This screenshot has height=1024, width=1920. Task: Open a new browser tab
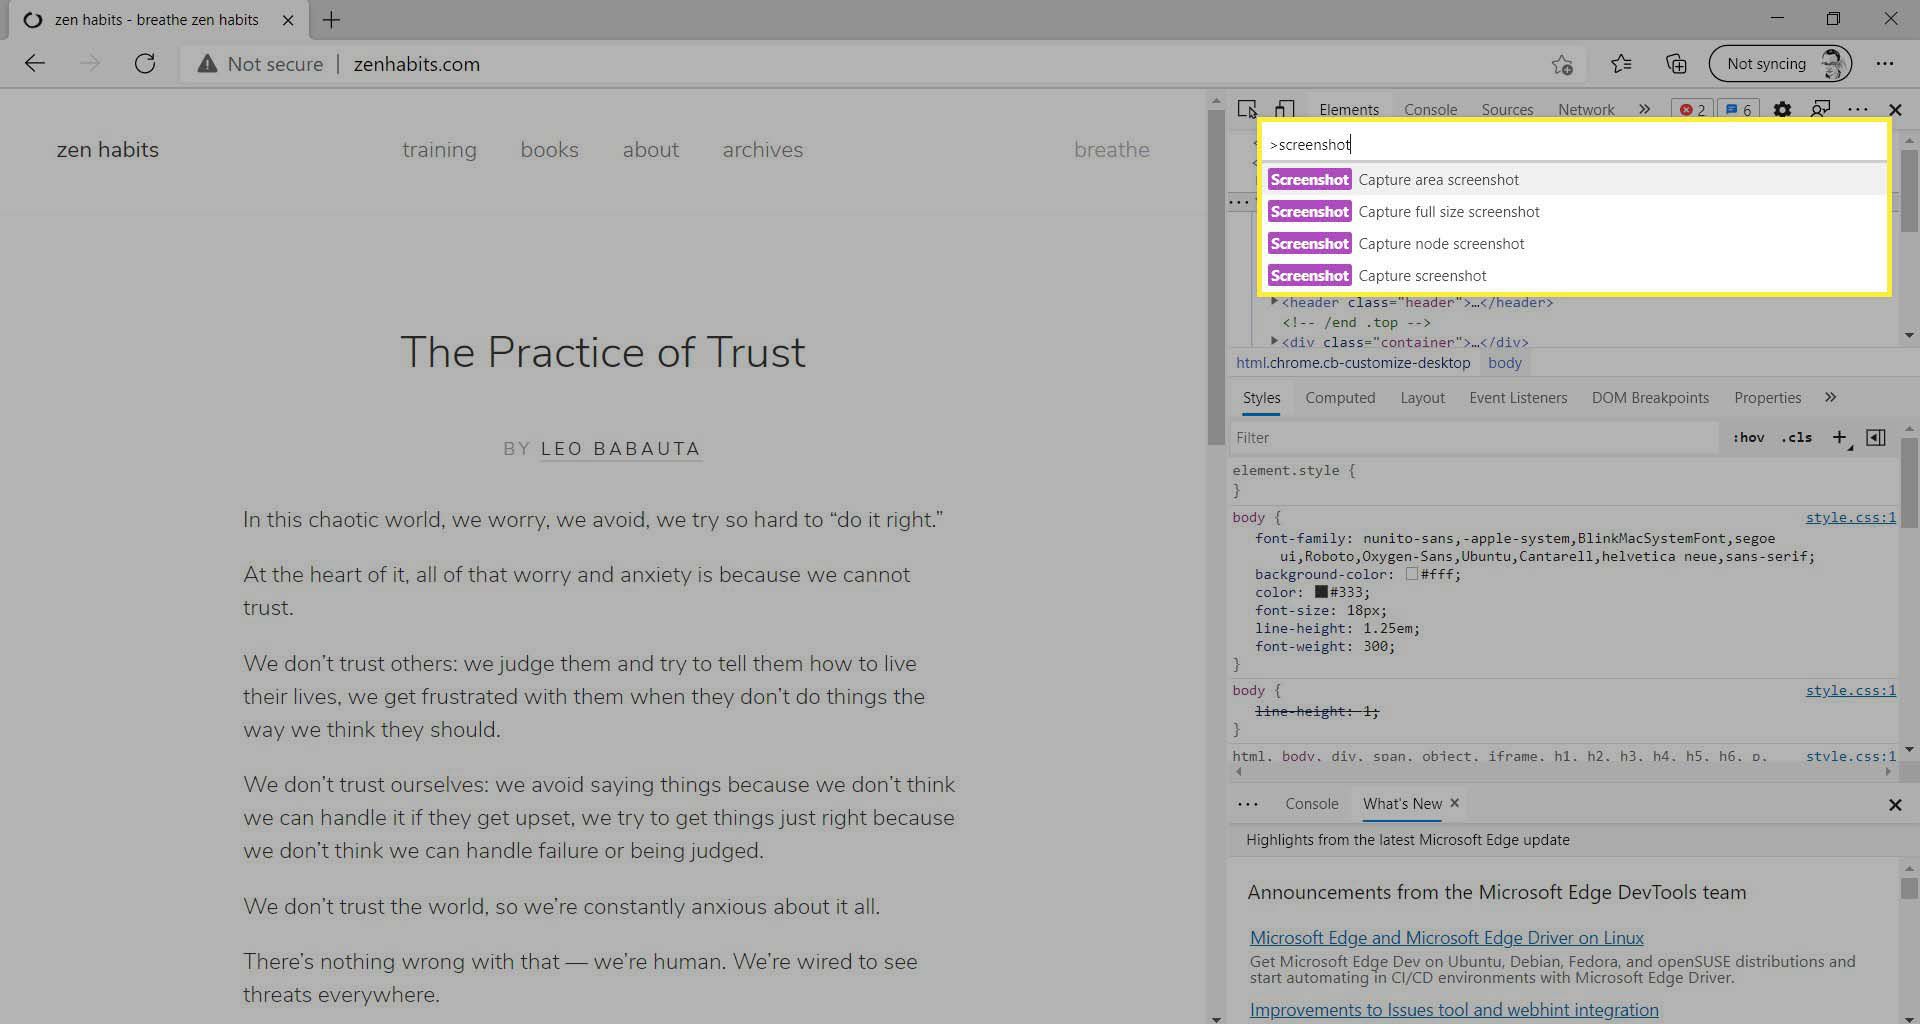click(x=331, y=20)
